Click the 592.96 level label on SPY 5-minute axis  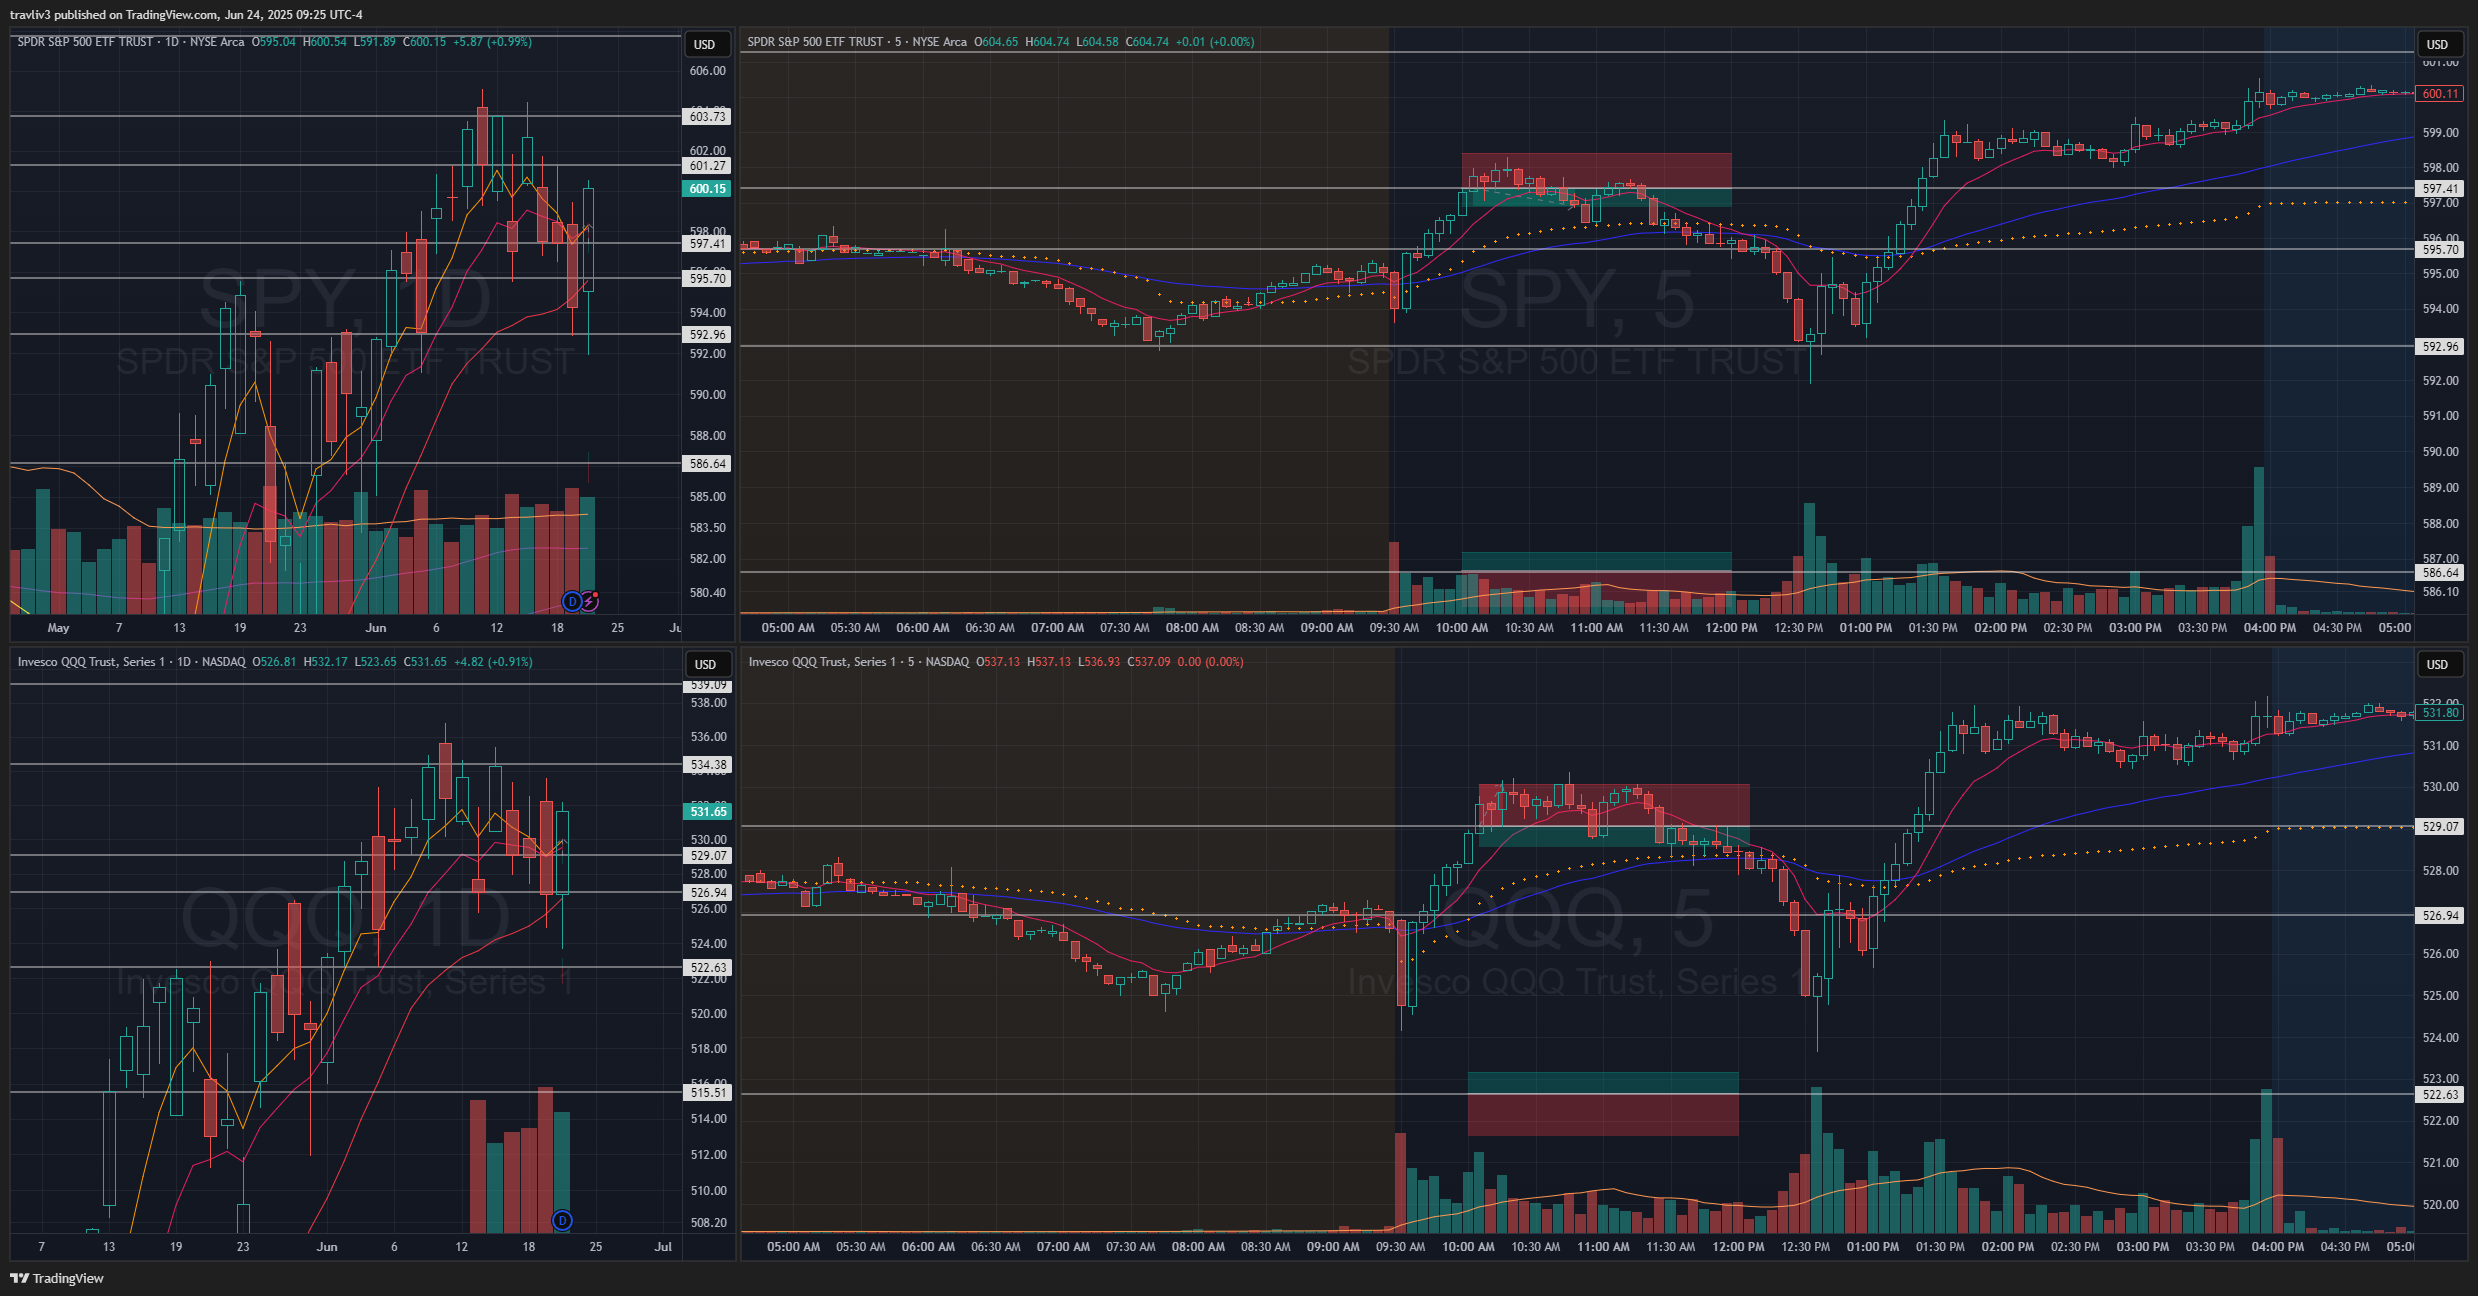[2440, 347]
